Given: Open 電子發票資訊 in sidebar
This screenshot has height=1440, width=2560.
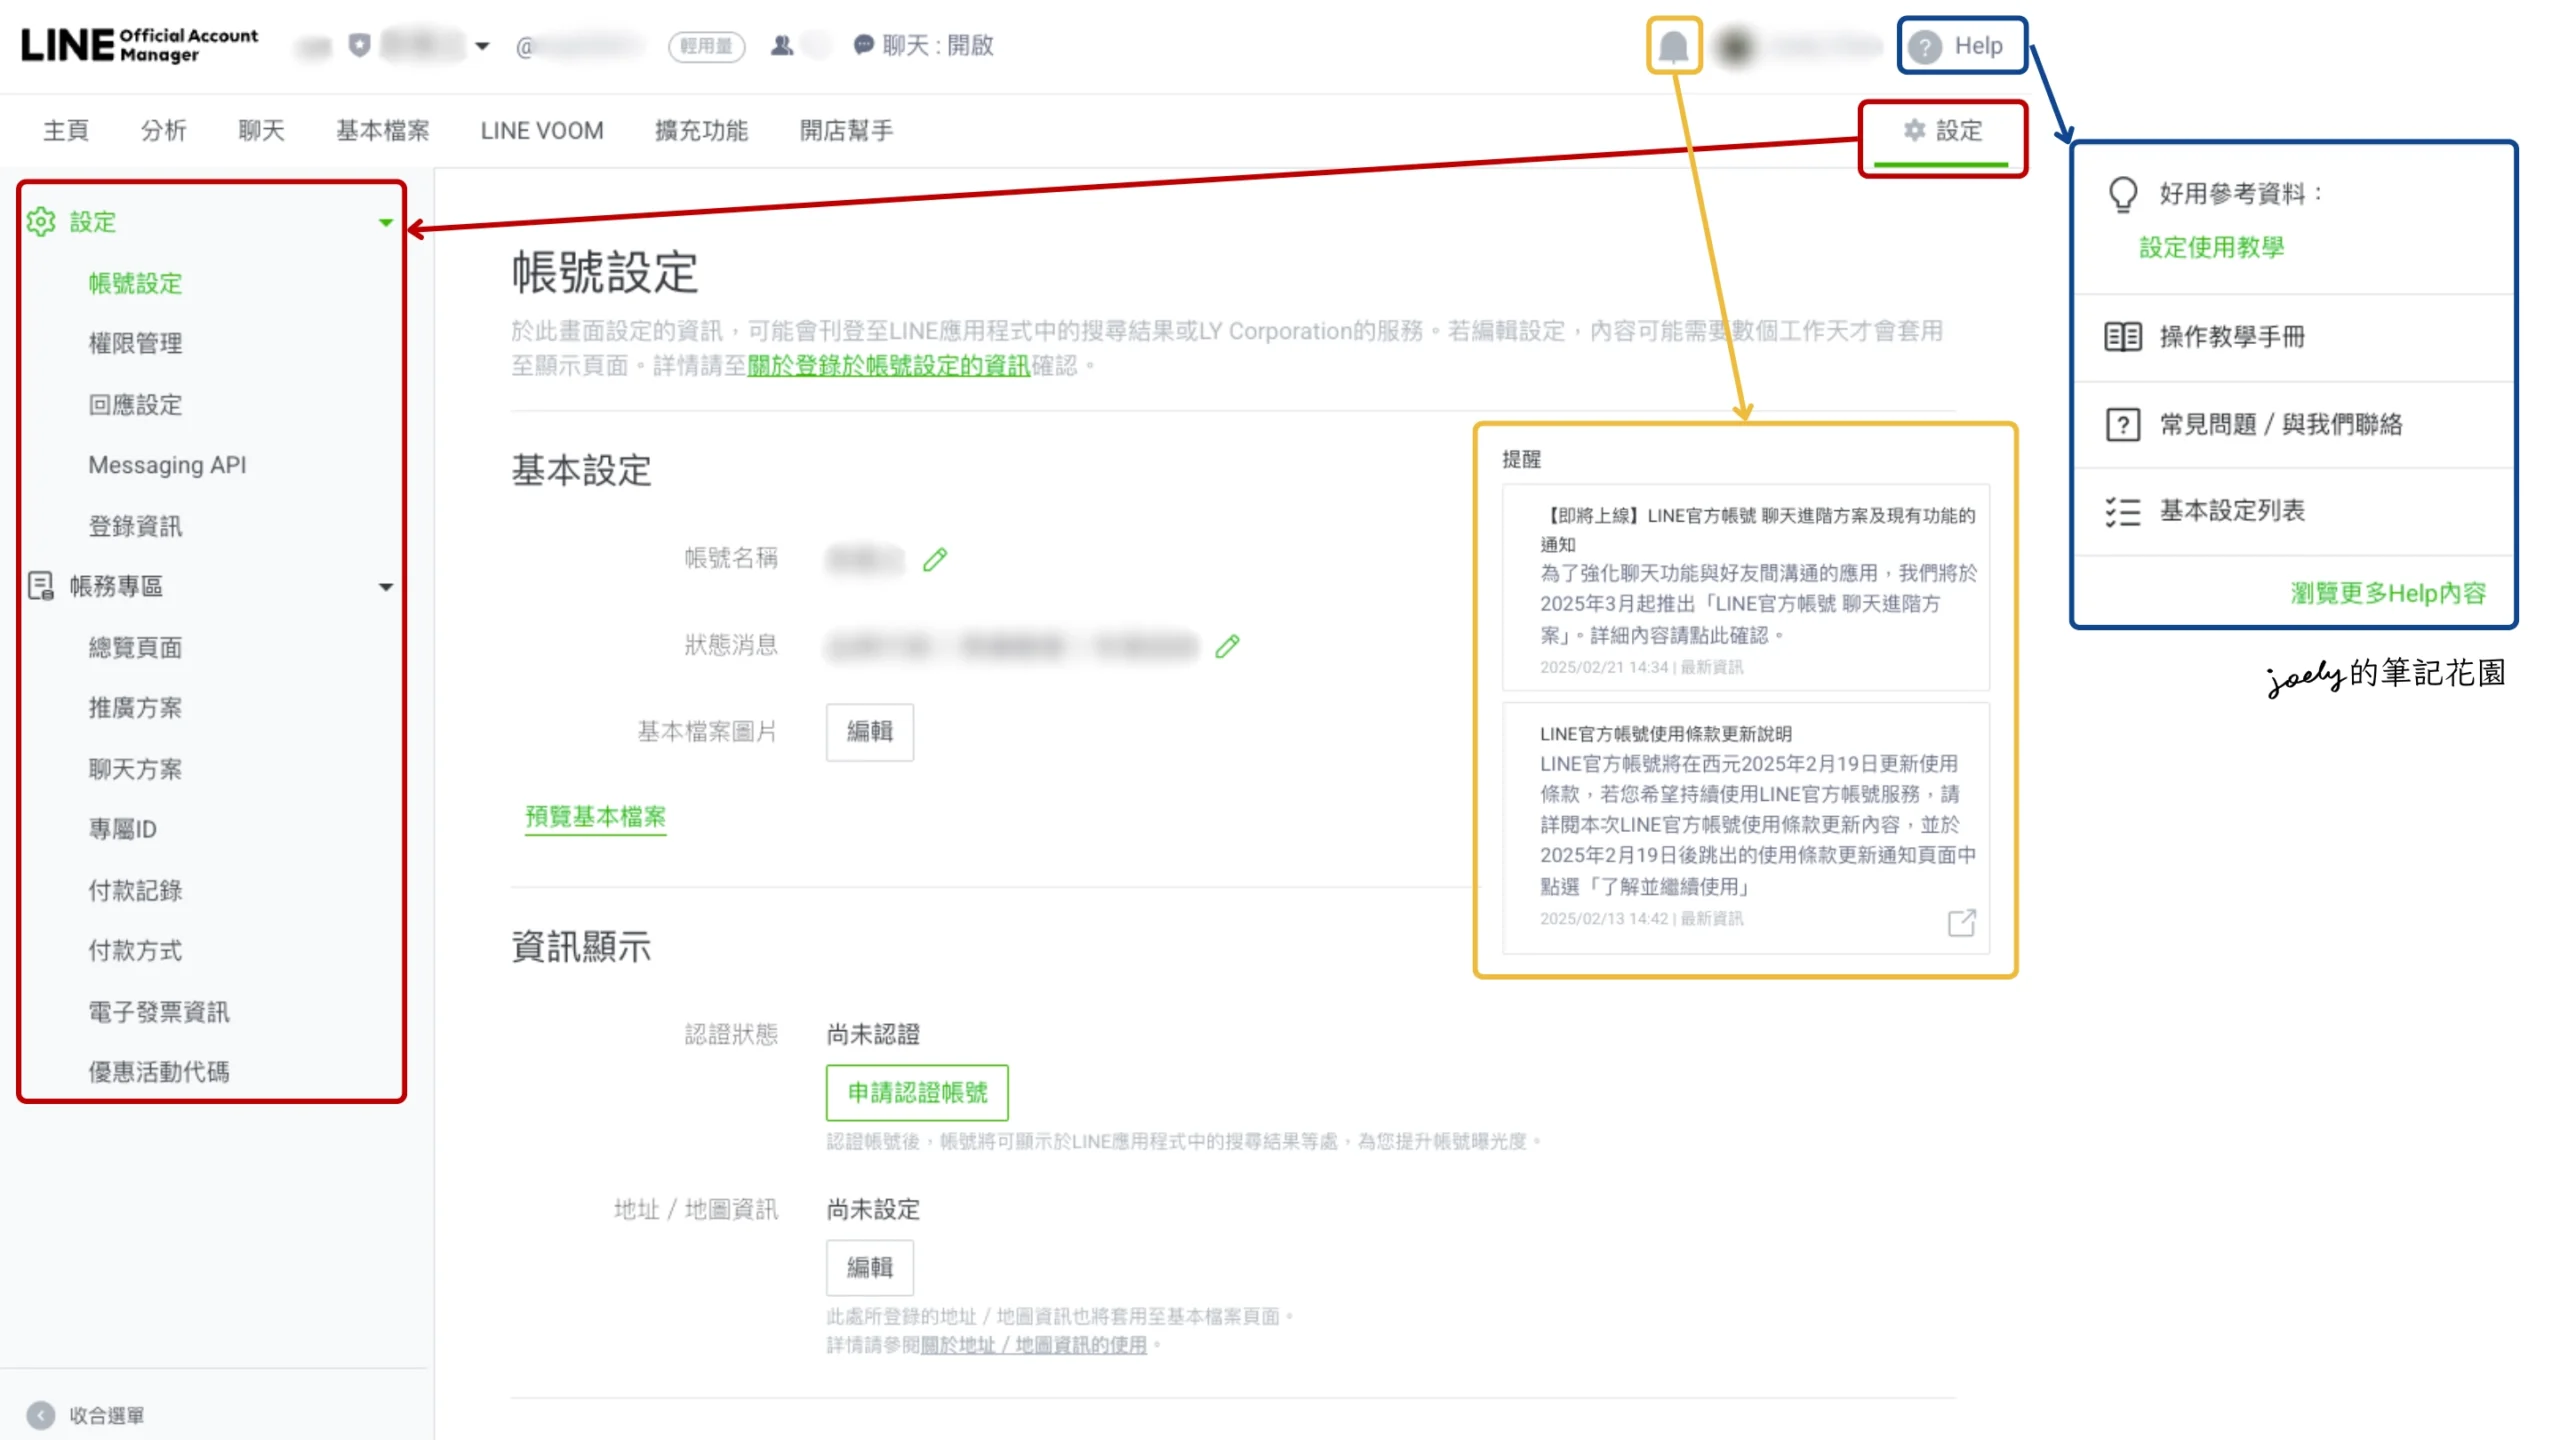Looking at the screenshot, I should (x=159, y=1012).
